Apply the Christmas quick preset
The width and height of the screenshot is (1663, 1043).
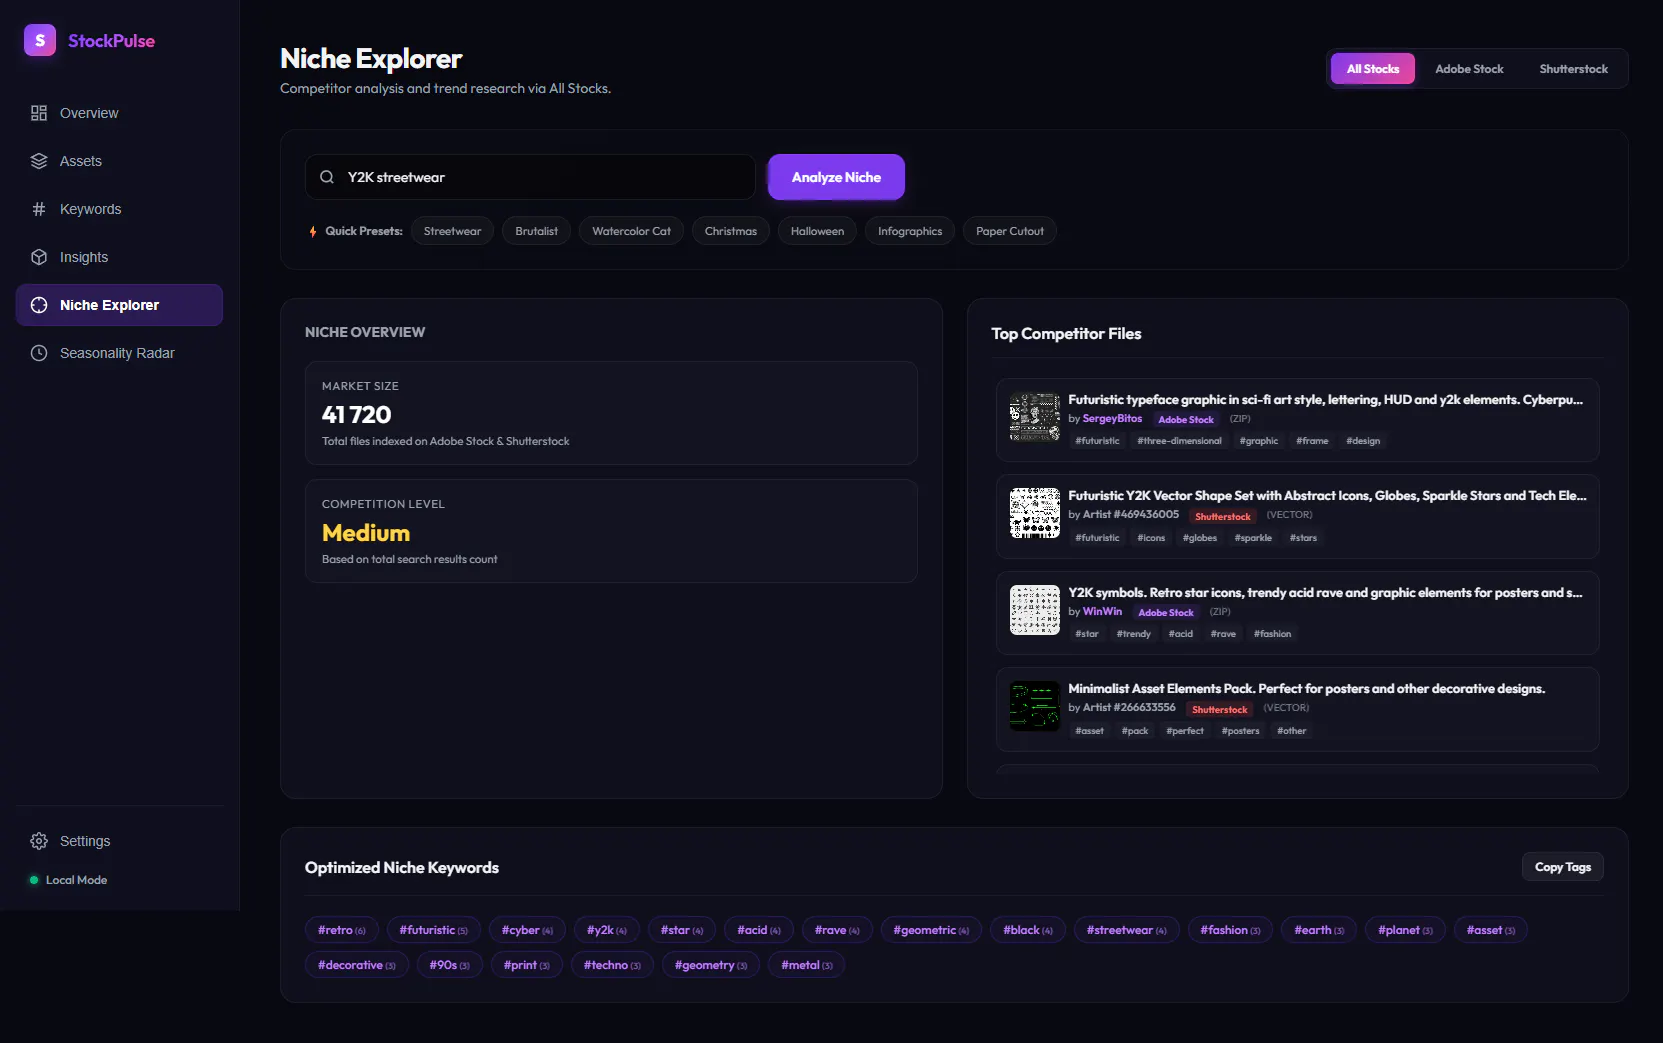tap(730, 231)
